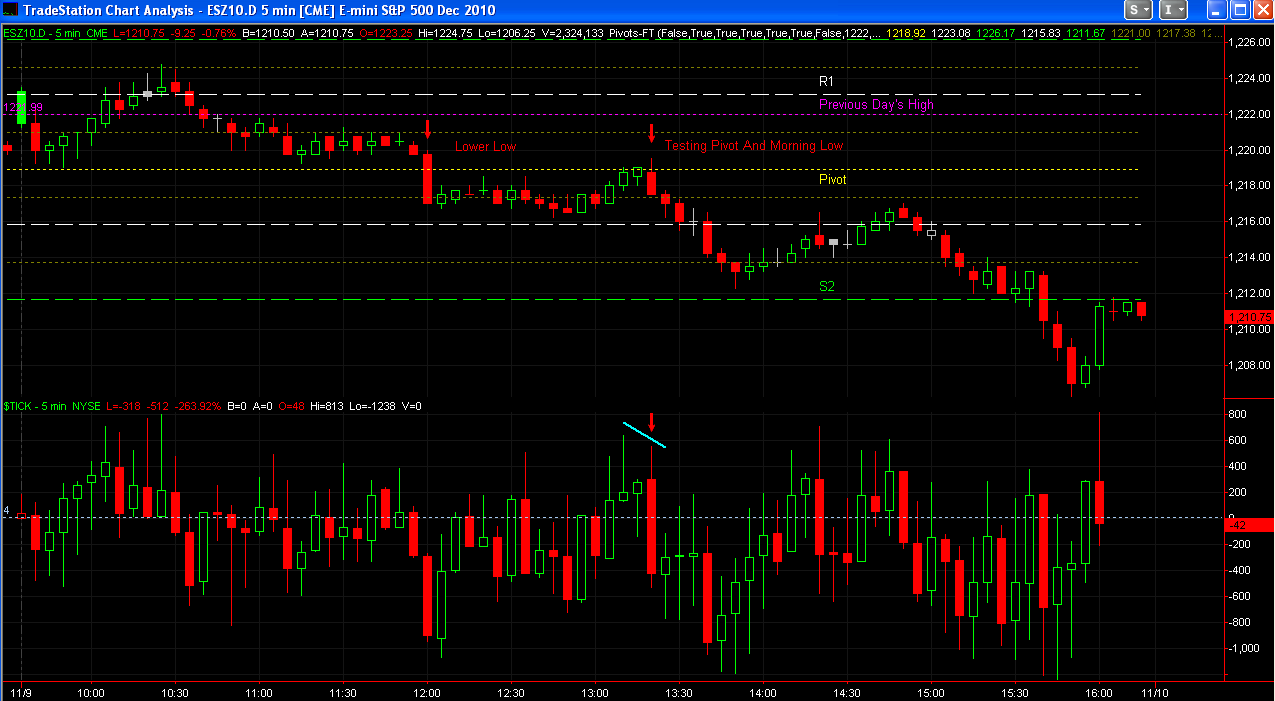Select the Lower Low annotation text

click(x=486, y=147)
